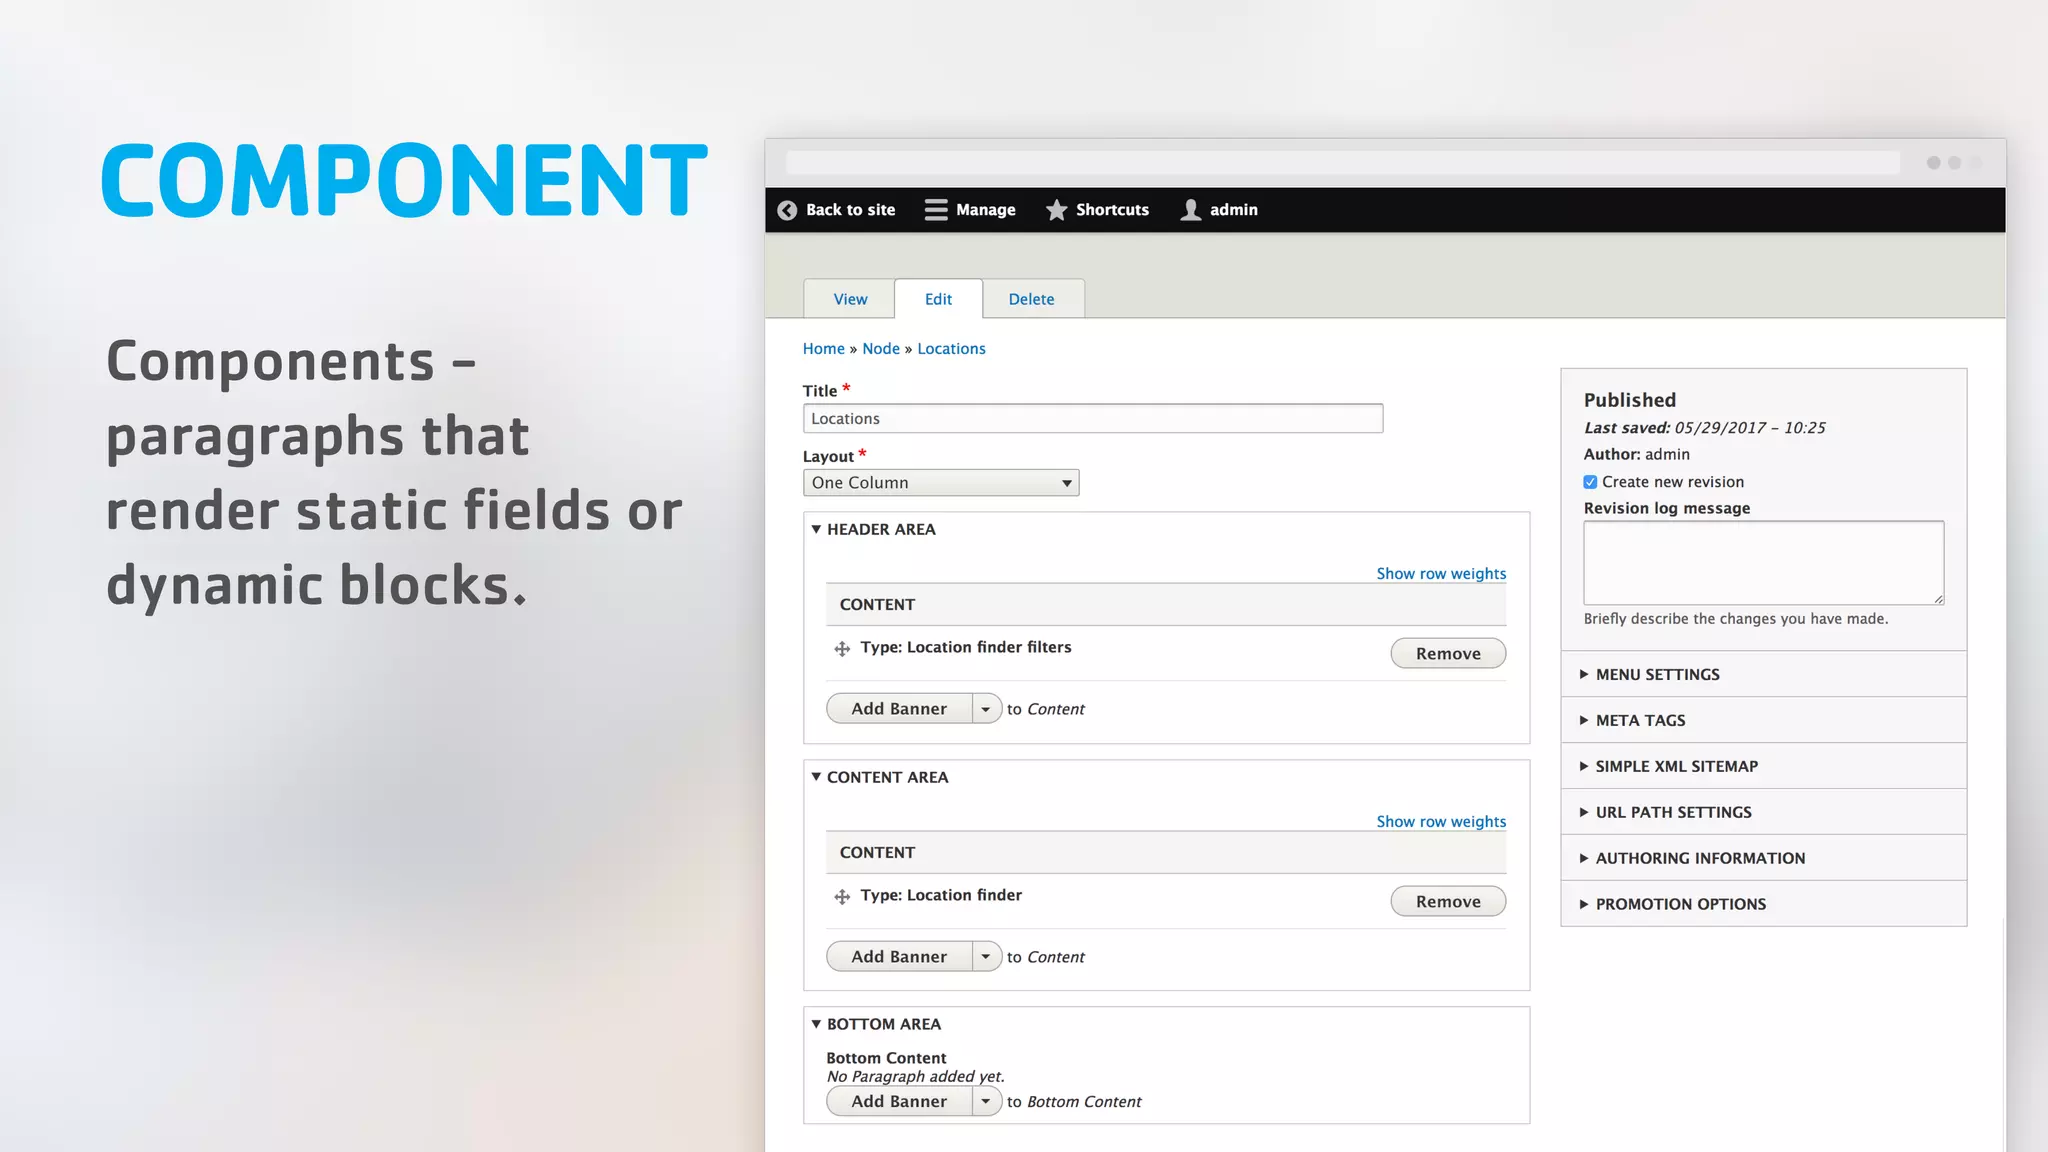The image size is (2048, 1152).
Task: Click the 'No Paragraph added yet.' text
Action: (x=915, y=1077)
